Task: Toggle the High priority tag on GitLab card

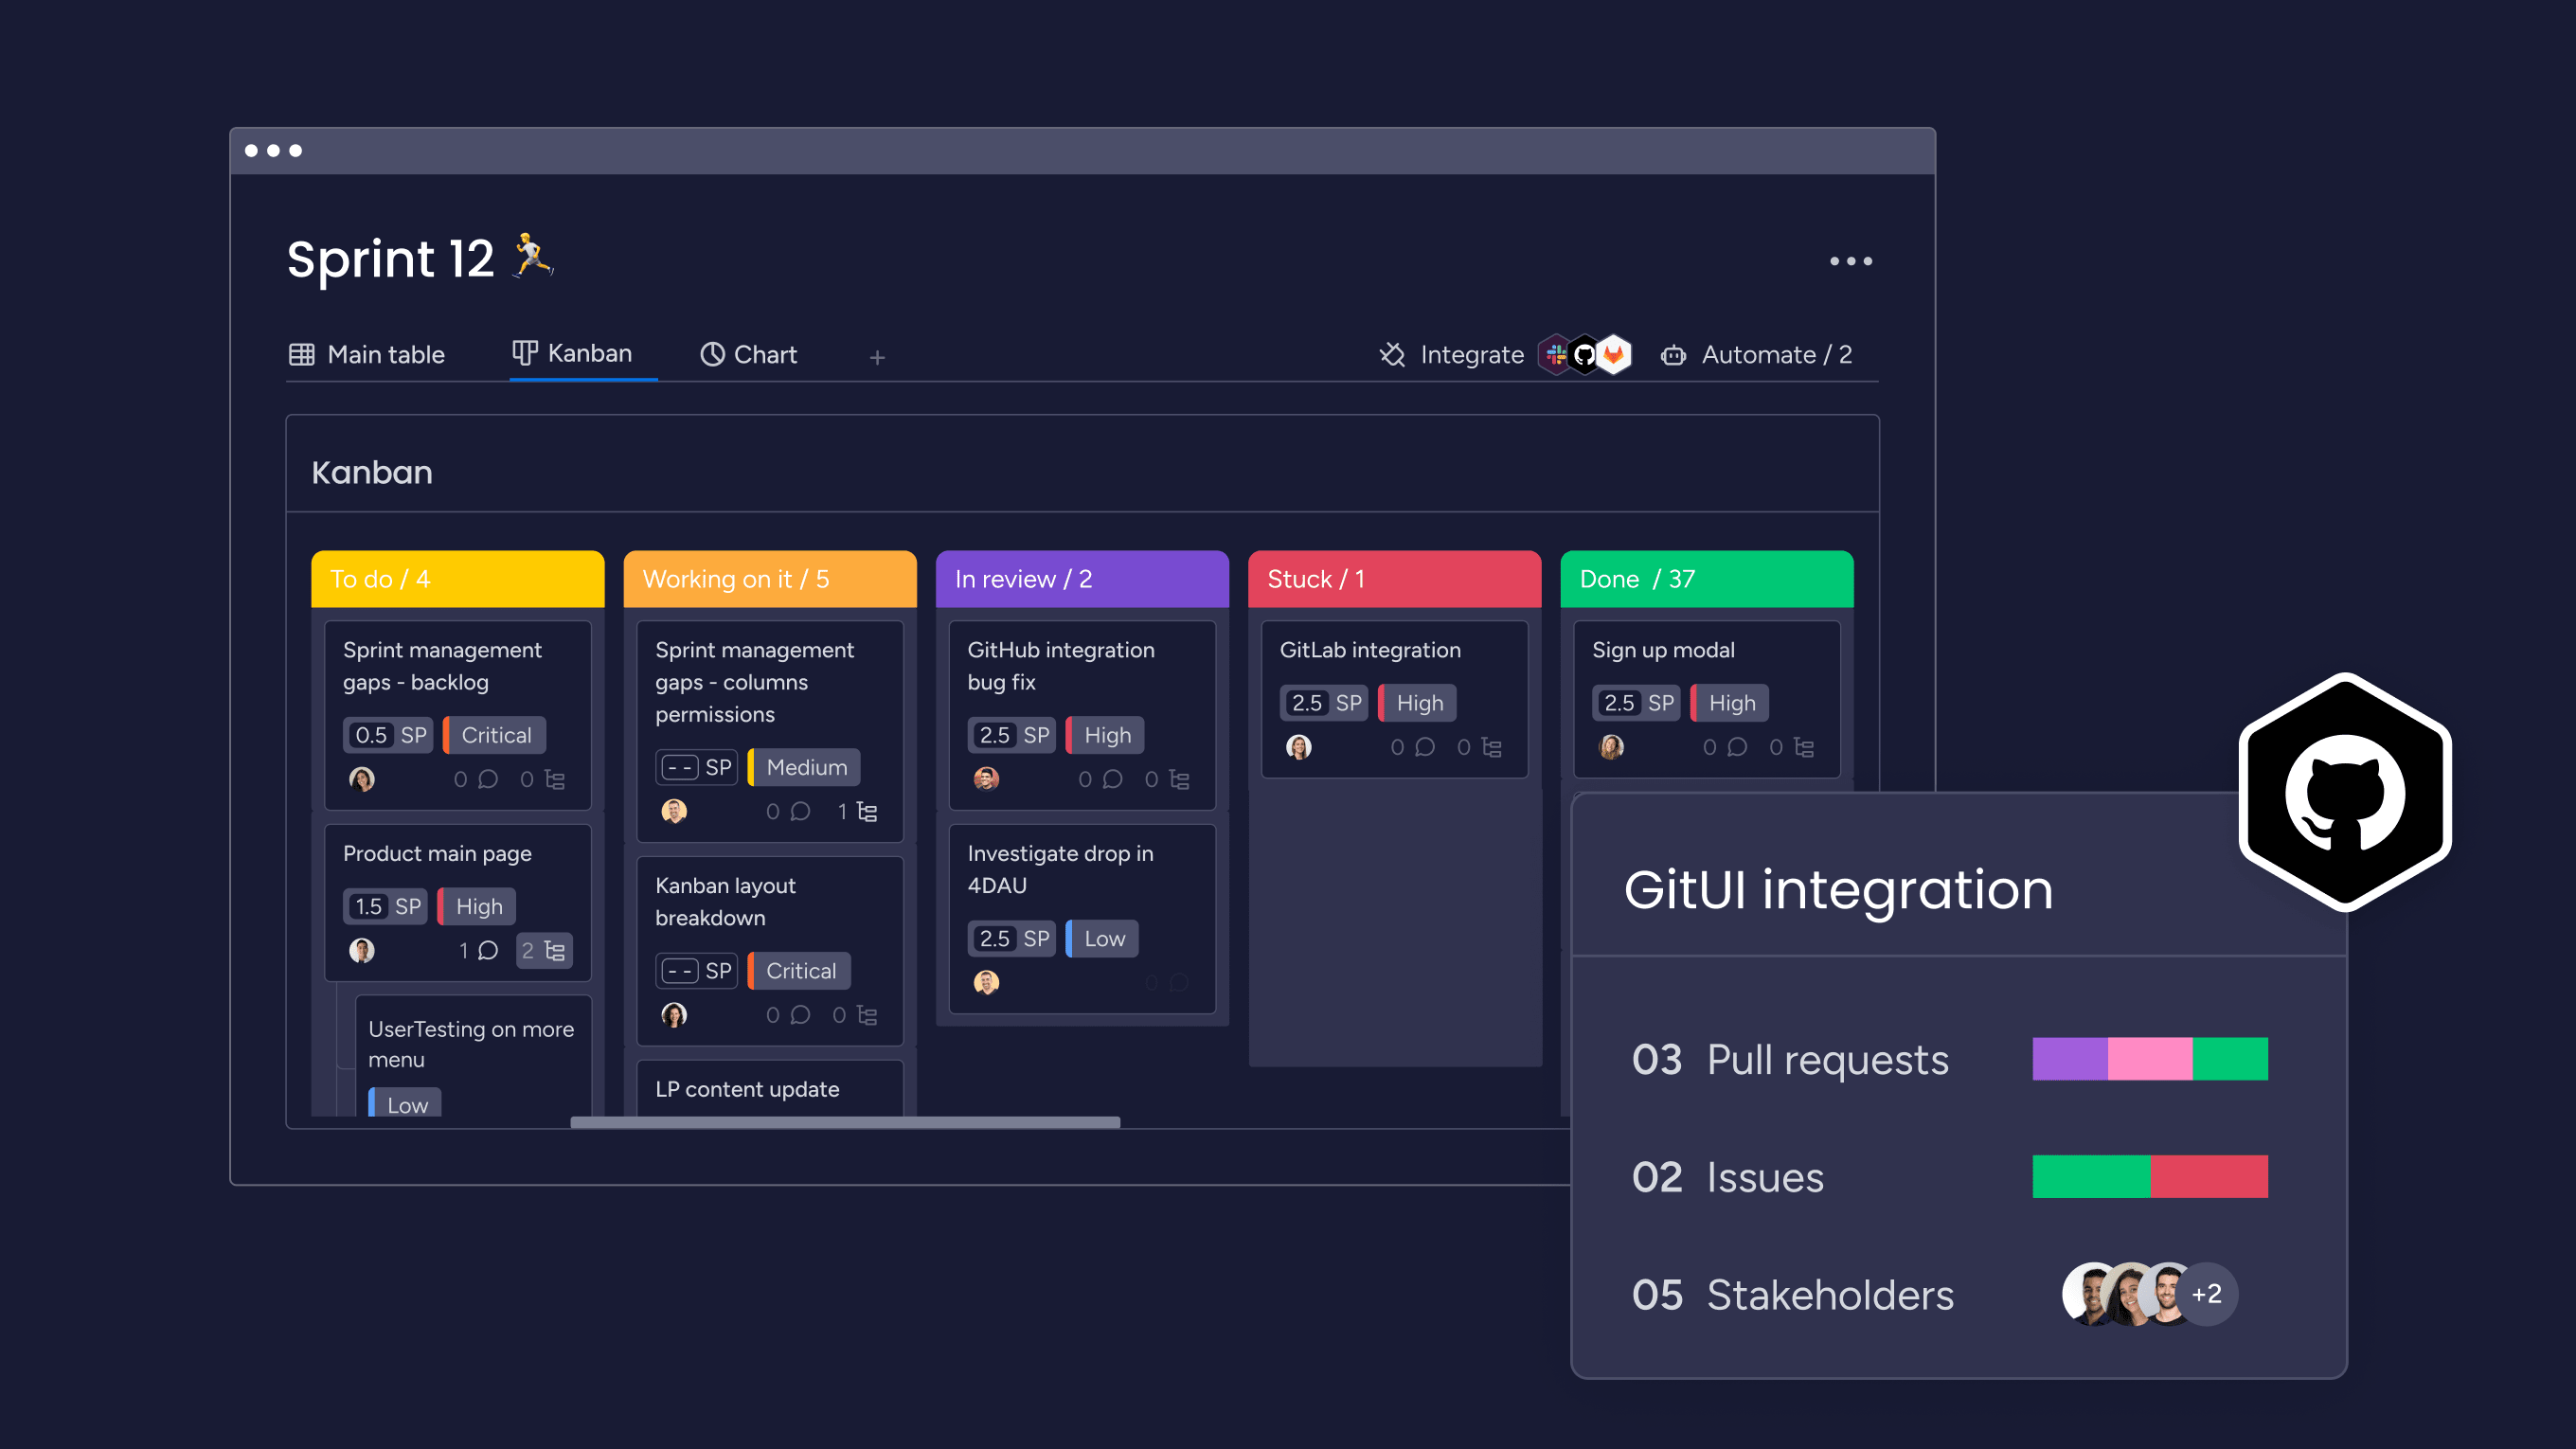Action: click(1417, 703)
